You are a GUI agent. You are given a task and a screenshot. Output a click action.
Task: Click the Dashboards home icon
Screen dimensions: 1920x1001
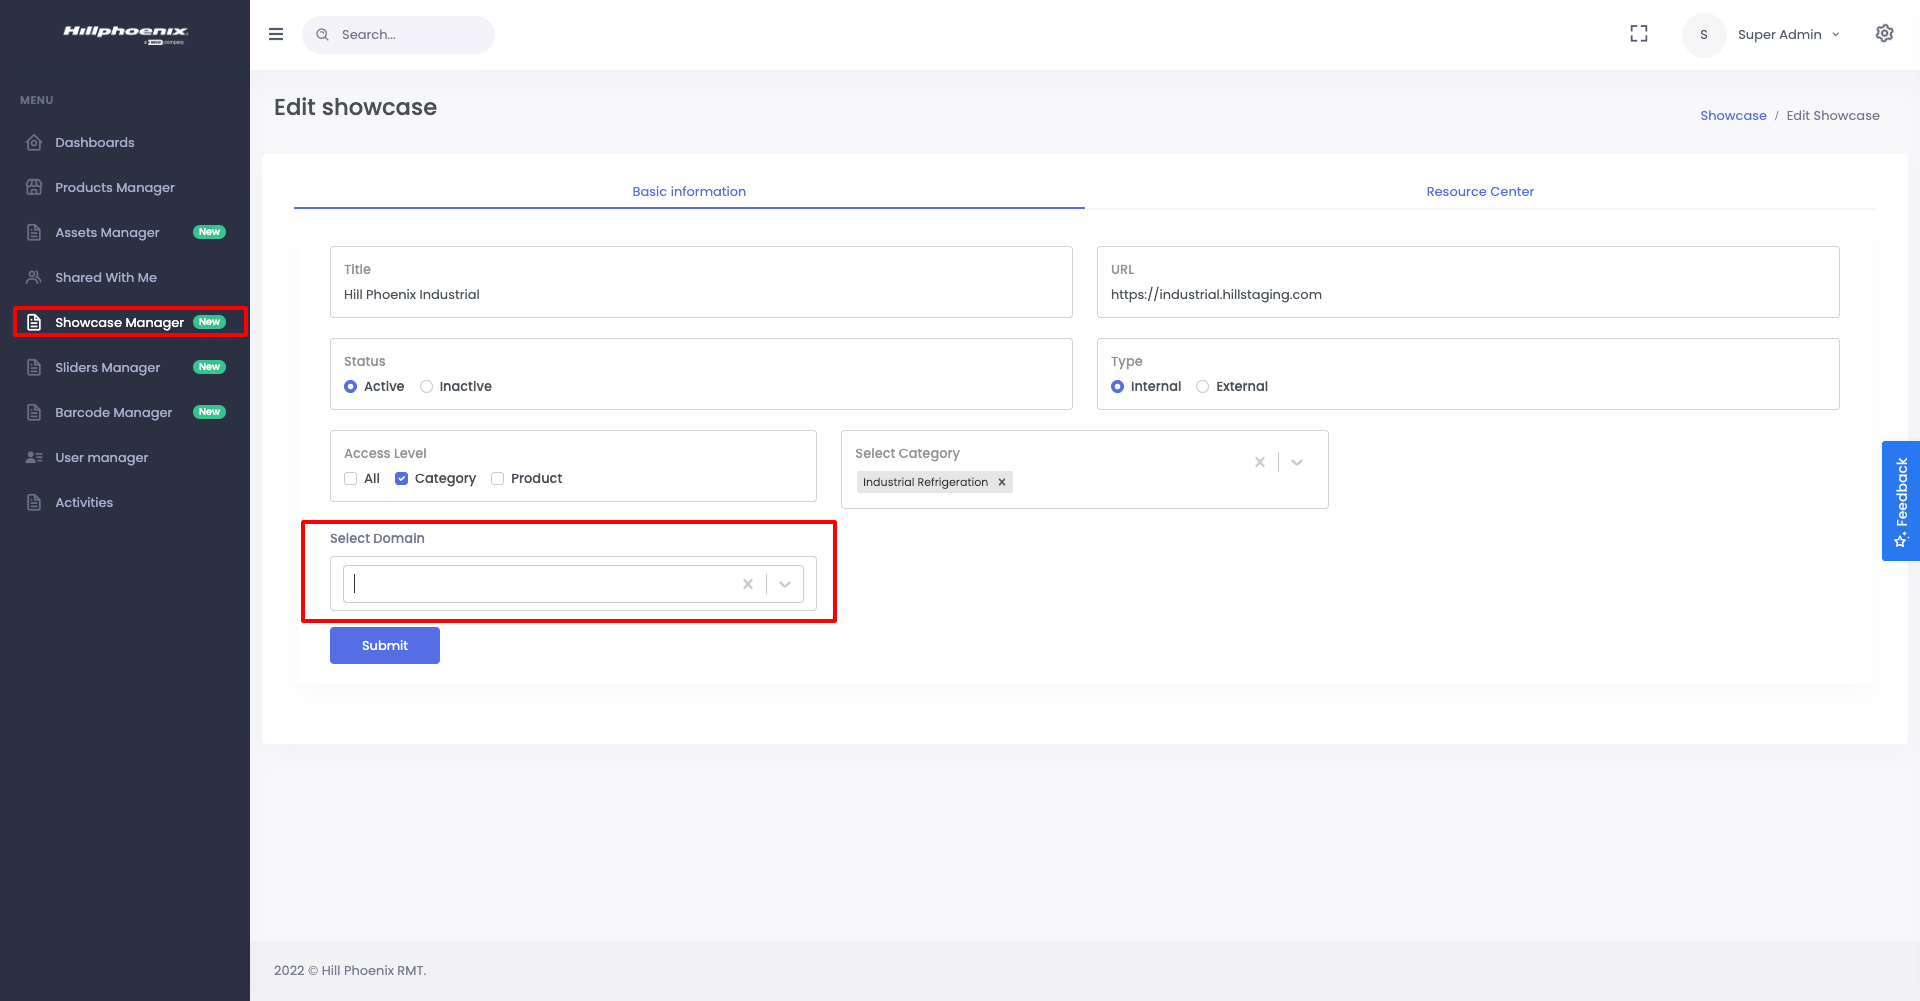[x=34, y=142]
